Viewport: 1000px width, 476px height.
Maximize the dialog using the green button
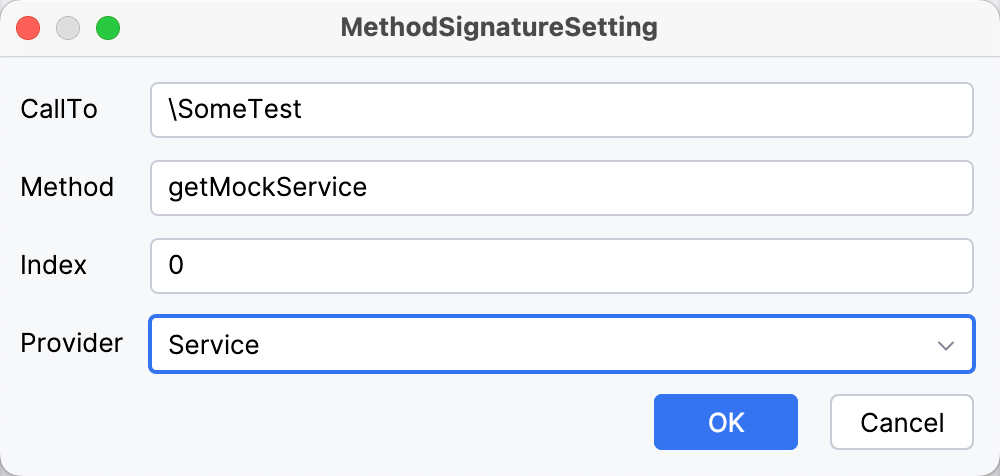[107, 28]
